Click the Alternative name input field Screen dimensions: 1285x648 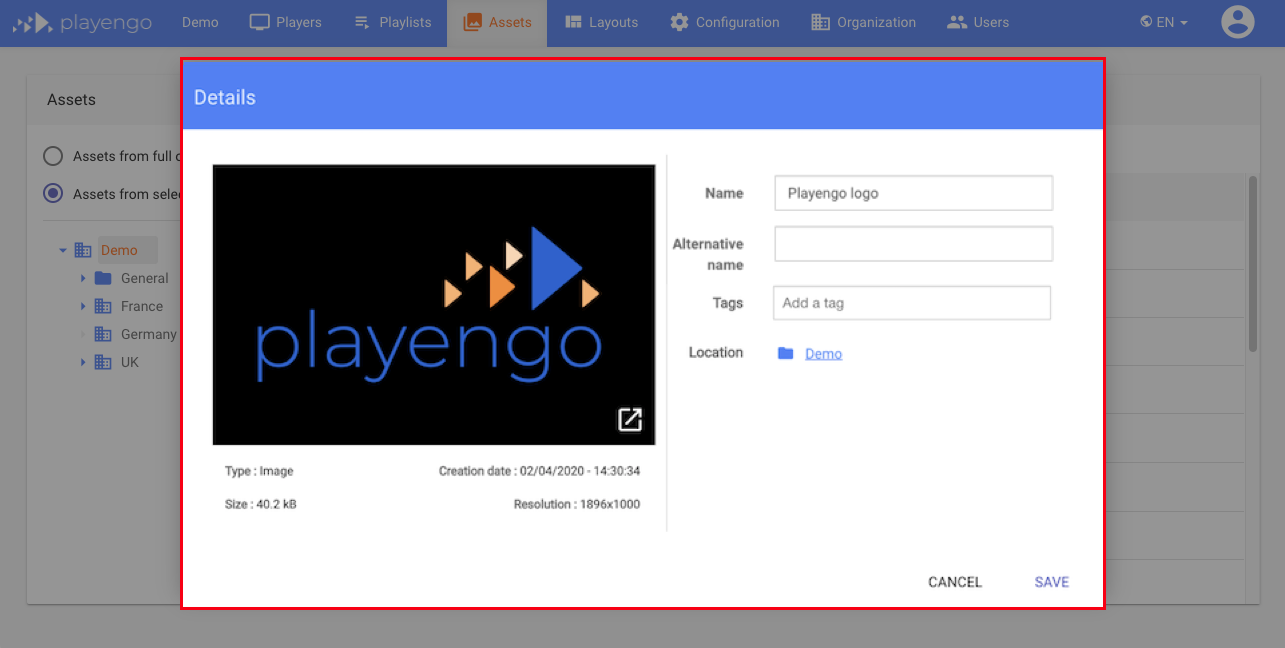(x=913, y=243)
